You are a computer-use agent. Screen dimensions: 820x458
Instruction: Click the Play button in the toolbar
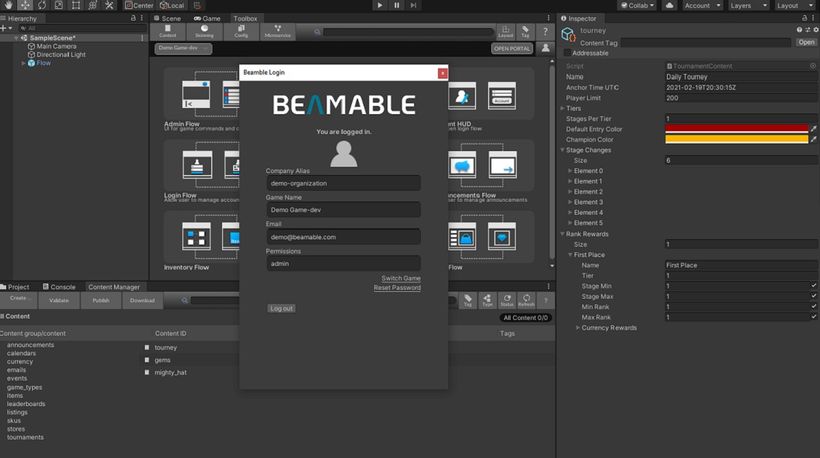[380, 5]
